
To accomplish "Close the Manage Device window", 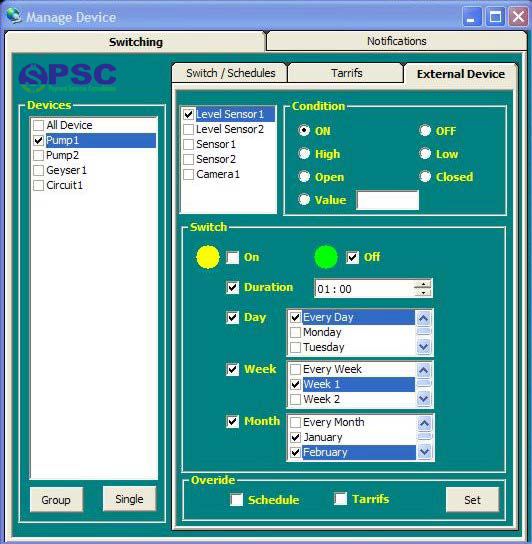I will point(518,16).
